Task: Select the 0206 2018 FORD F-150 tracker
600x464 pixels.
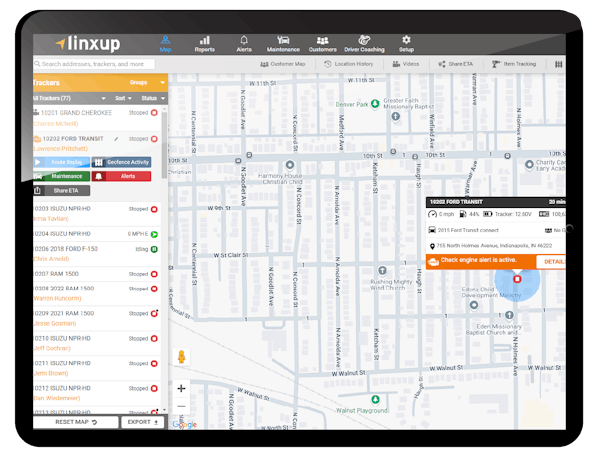Action: click(97, 254)
